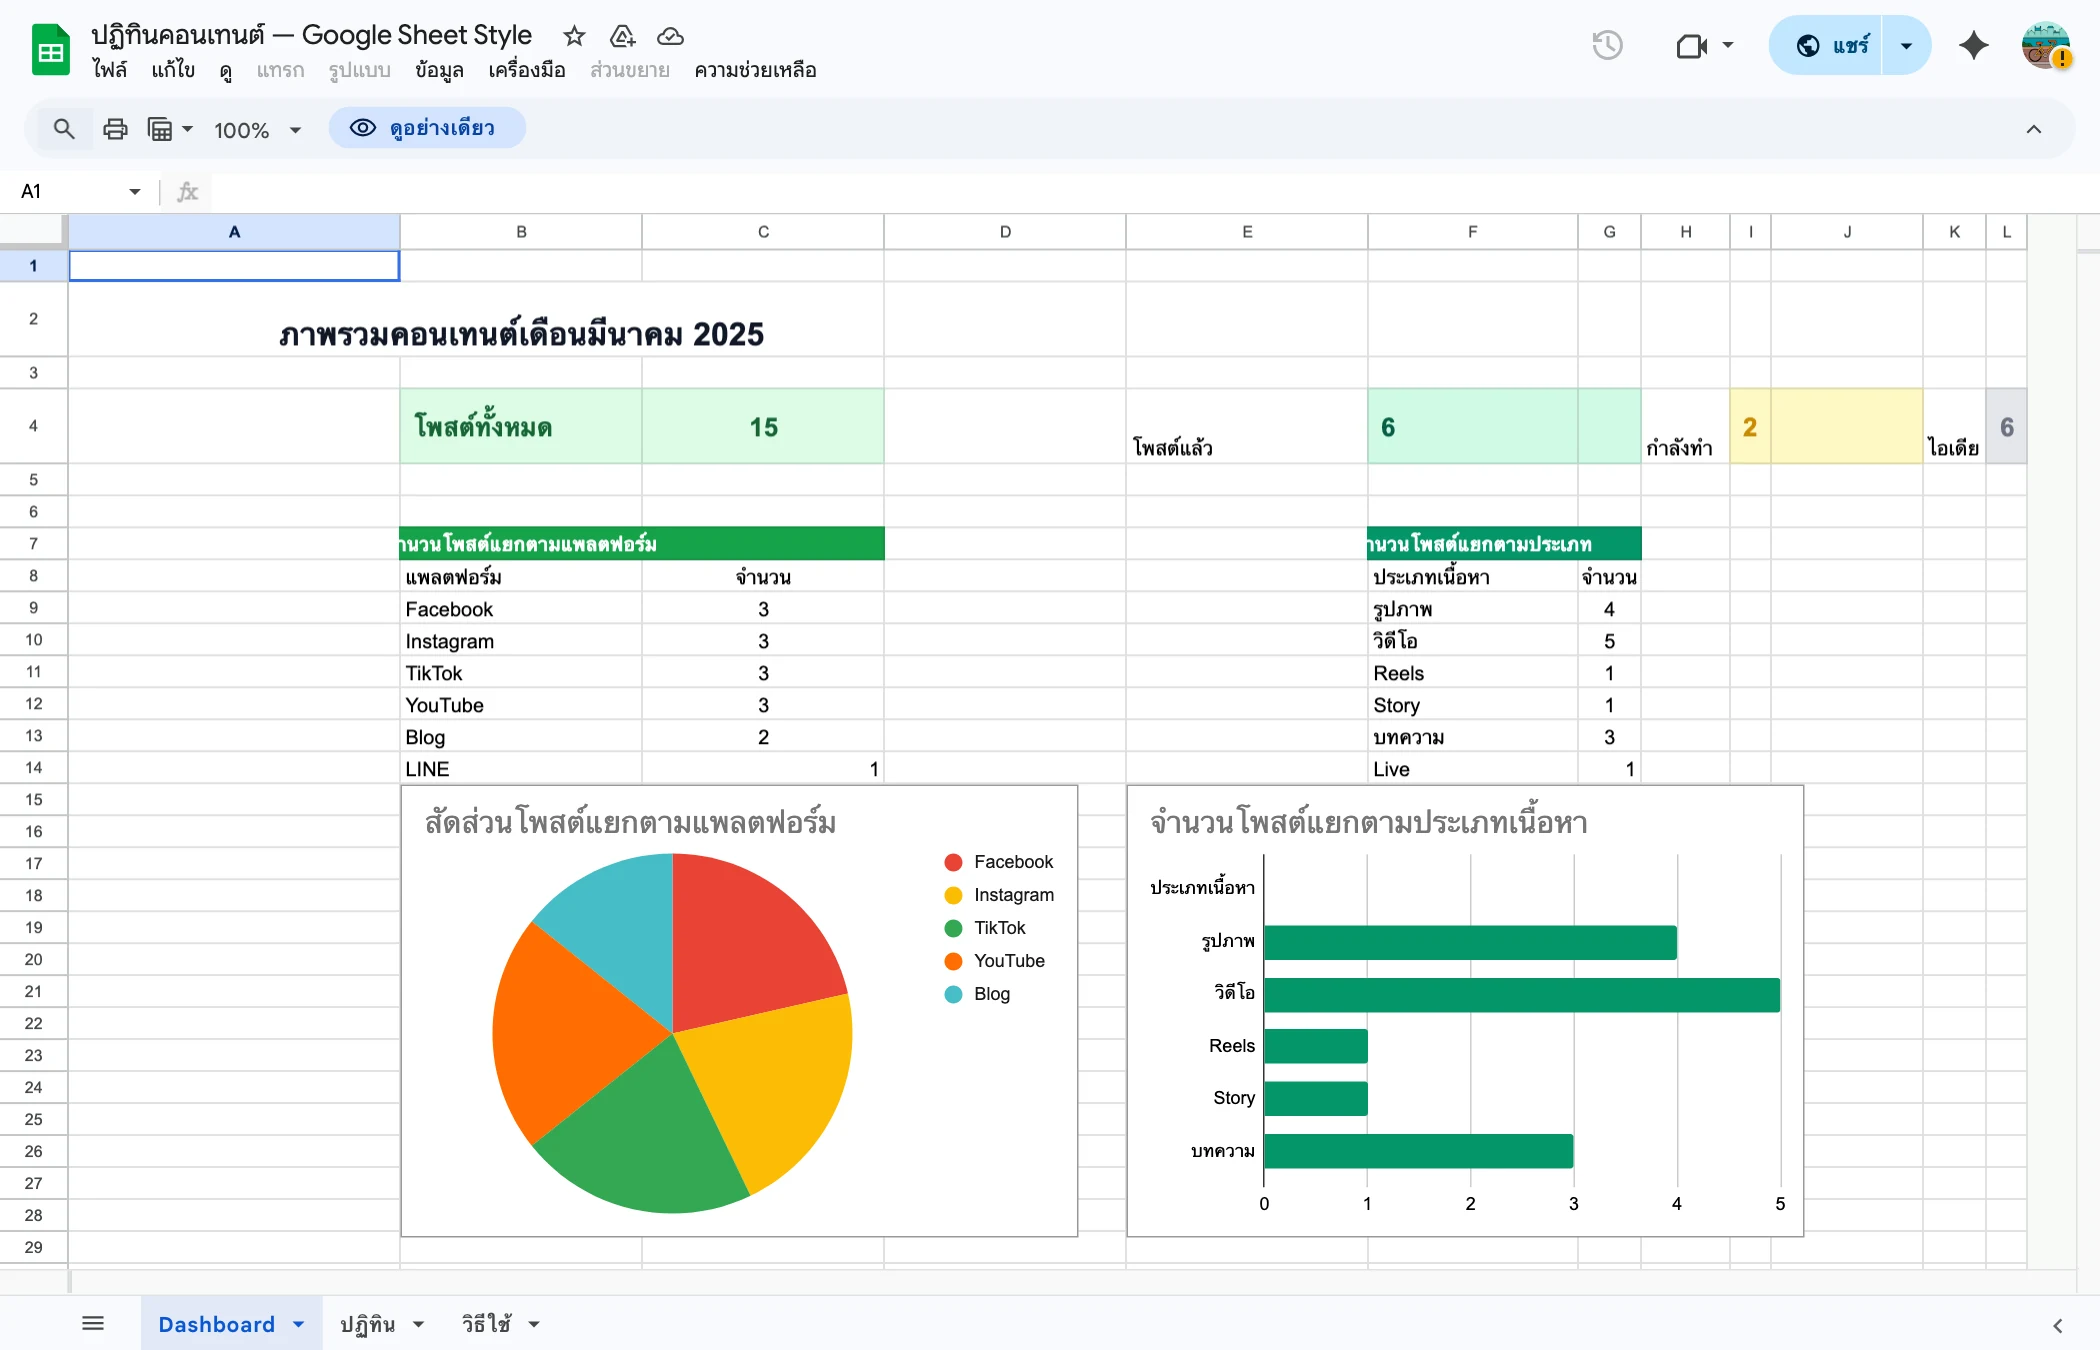Click the fx function icon
This screenshot has width=2100, height=1350.
(x=186, y=191)
